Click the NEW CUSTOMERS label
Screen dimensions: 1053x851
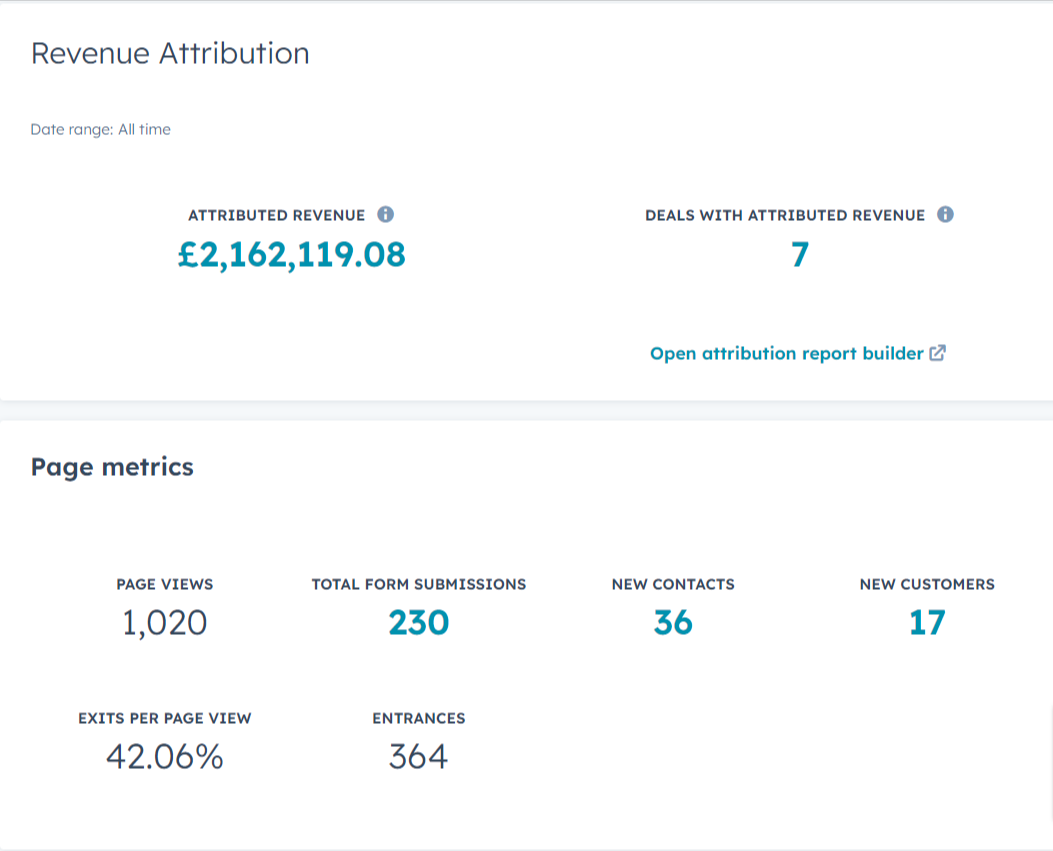[x=927, y=584]
